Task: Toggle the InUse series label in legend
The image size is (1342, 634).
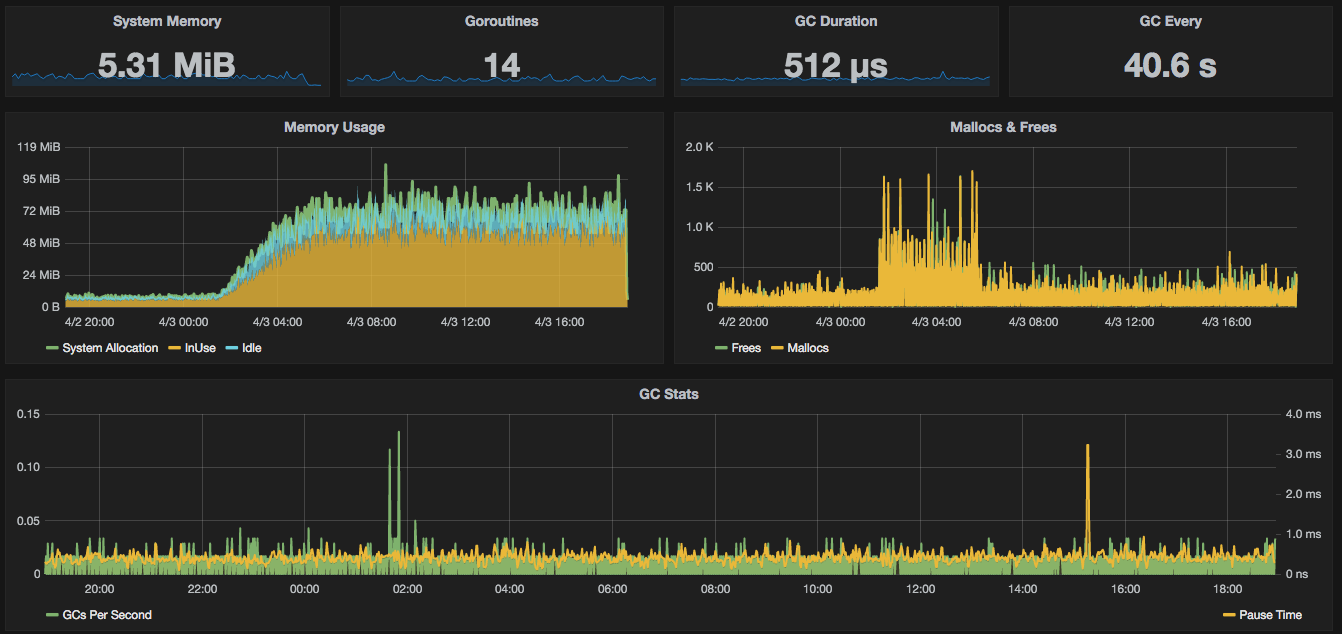Action: [200, 348]
